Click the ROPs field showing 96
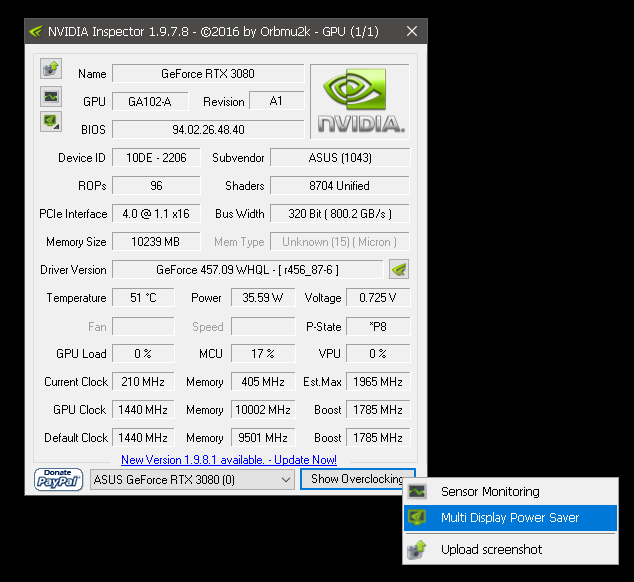634x582 pixels. click(x=156, y=186)
